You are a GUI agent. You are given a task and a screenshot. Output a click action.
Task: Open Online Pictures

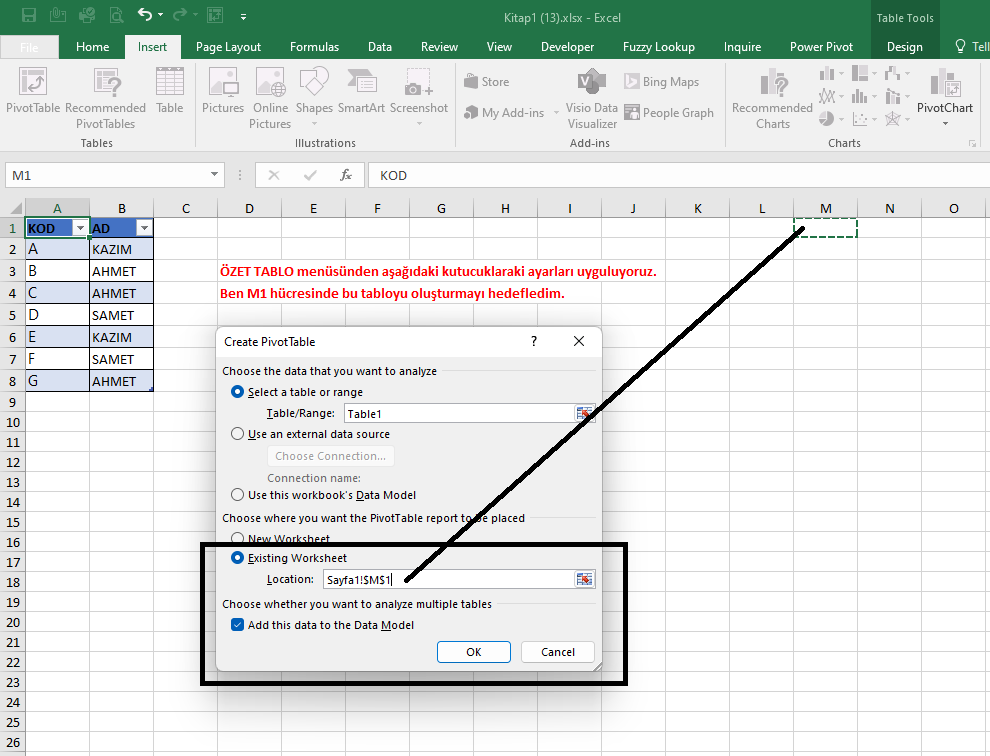(x=270, y=99)
